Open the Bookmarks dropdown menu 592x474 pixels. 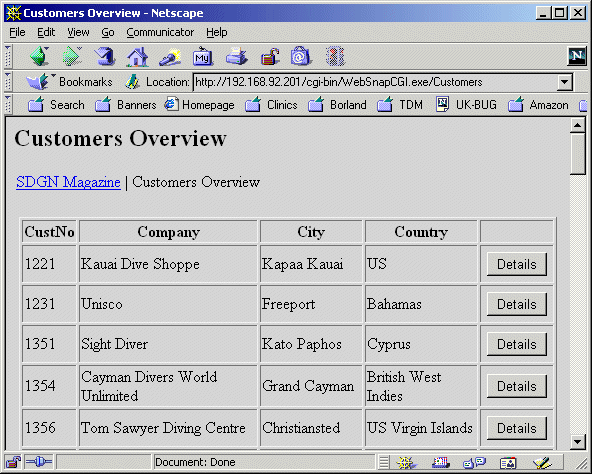coord(69,82)
